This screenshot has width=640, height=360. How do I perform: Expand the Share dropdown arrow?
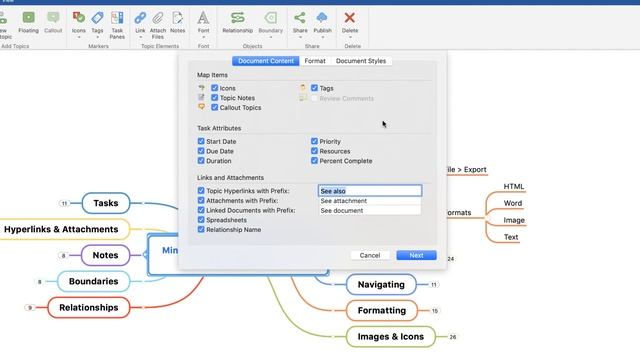click(300, 38)
